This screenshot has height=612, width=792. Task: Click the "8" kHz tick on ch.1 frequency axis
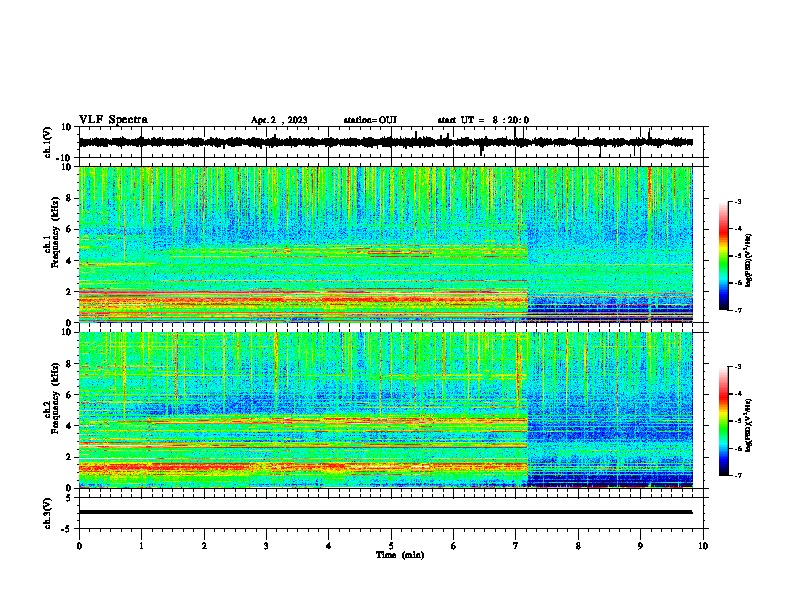(70, 198)
